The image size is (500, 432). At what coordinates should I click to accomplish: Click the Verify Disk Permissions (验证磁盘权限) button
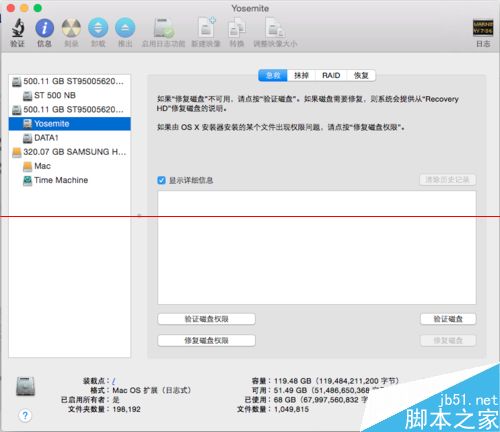tap(206, 319)
